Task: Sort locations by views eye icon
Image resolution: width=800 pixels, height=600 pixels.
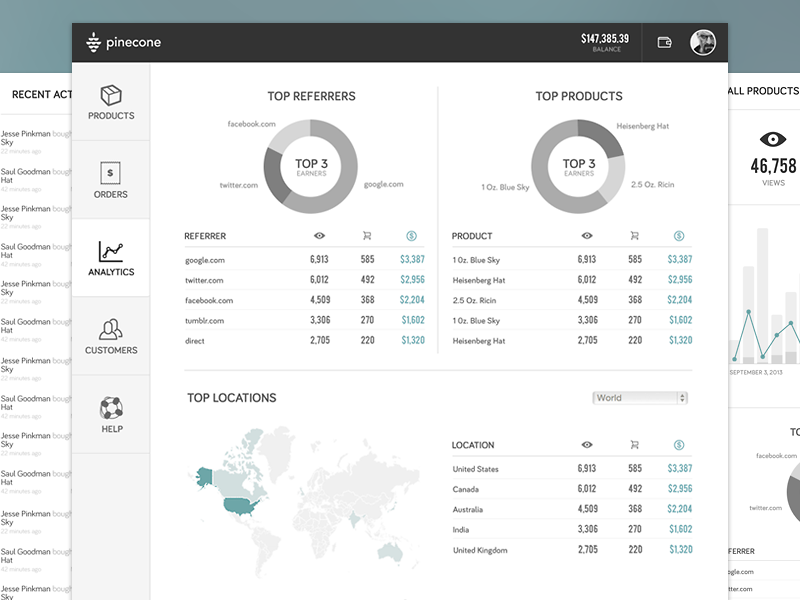Action: tap(587, 445)
